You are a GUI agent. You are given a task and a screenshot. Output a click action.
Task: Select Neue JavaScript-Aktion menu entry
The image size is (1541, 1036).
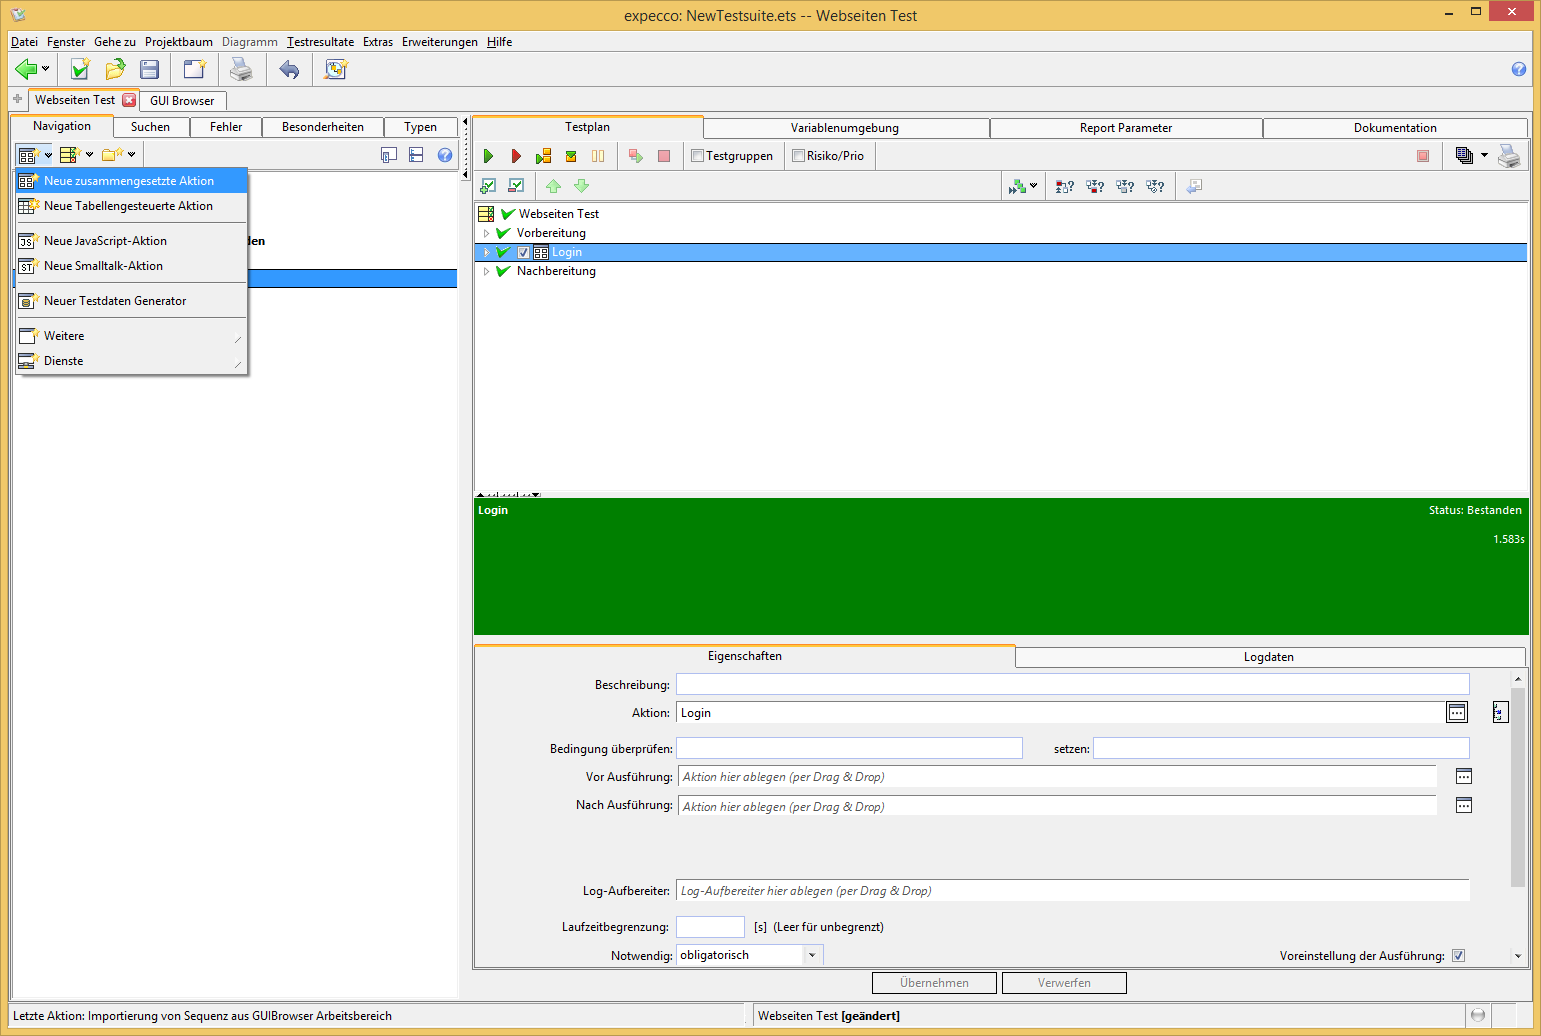[105, 241]
